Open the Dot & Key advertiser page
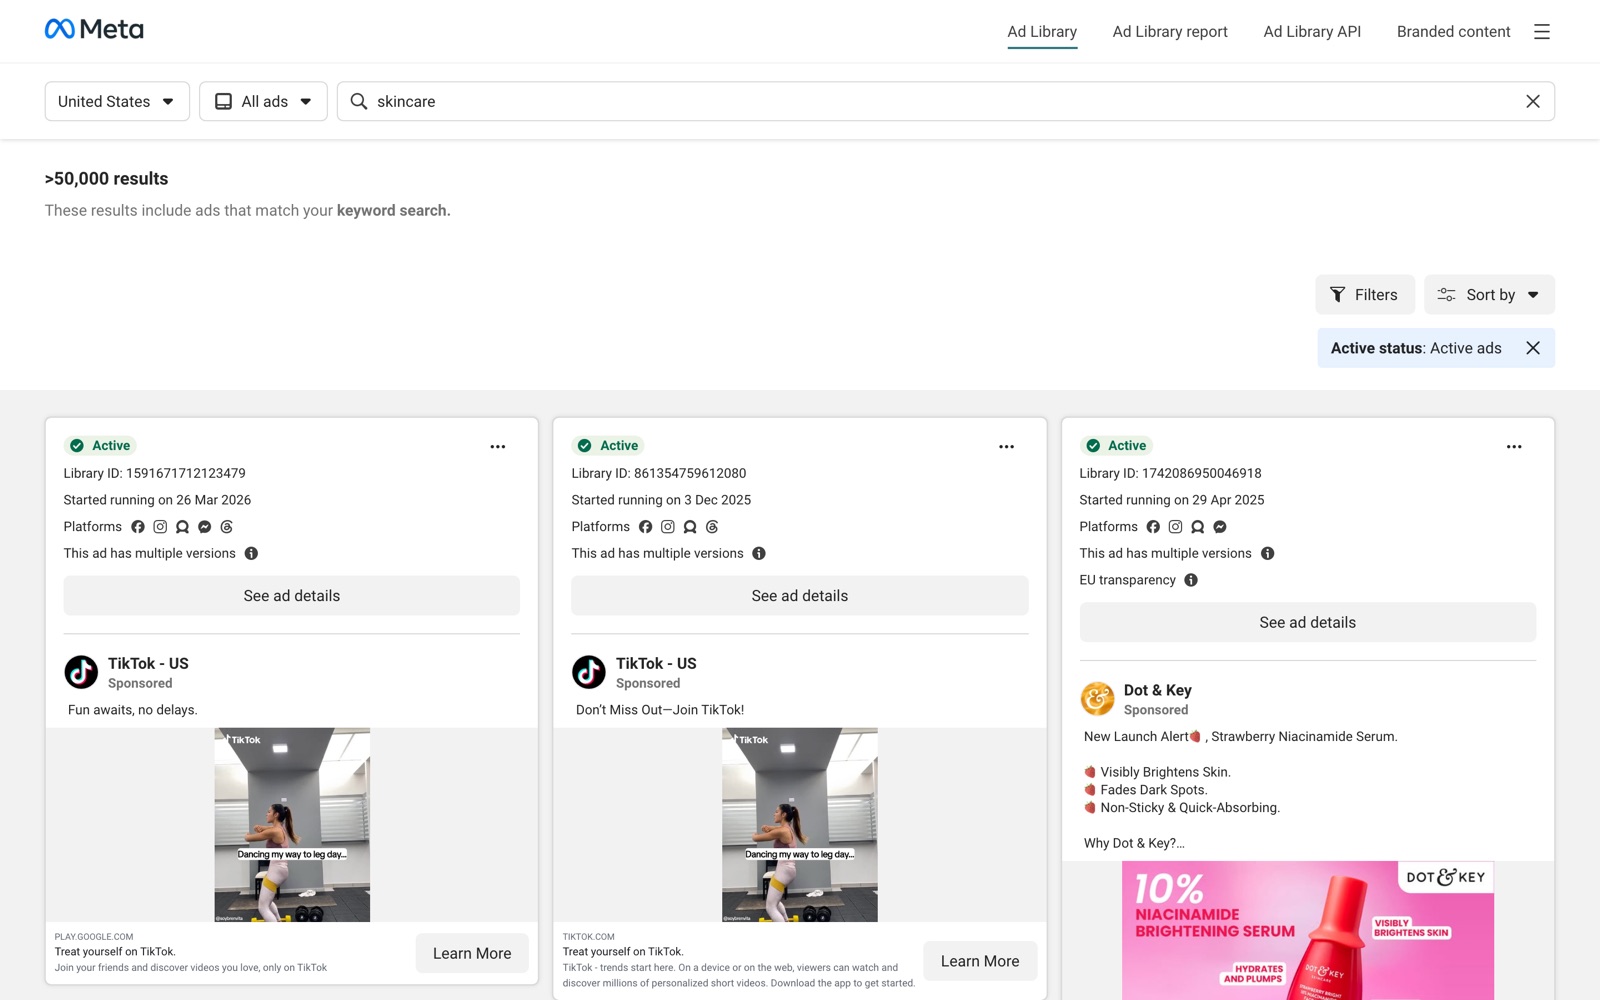This screenshot has height=1000, width=1600. [1158, 690]
